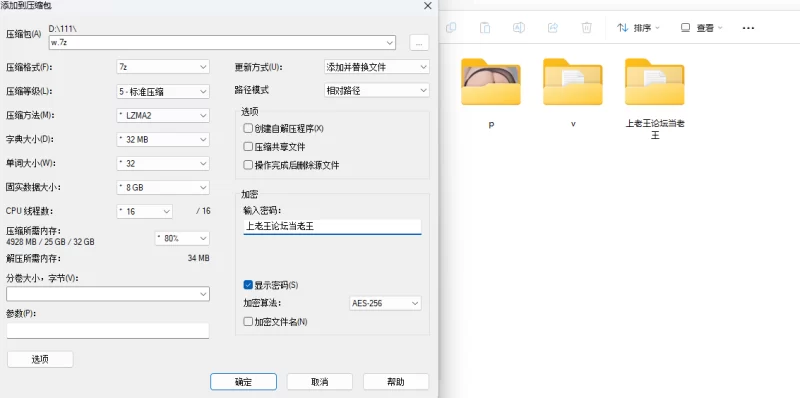This screenshot has height=398, width=800.
Task: Enable 操作完成后删除源文件 checkbox
Action: coord(248,165)
